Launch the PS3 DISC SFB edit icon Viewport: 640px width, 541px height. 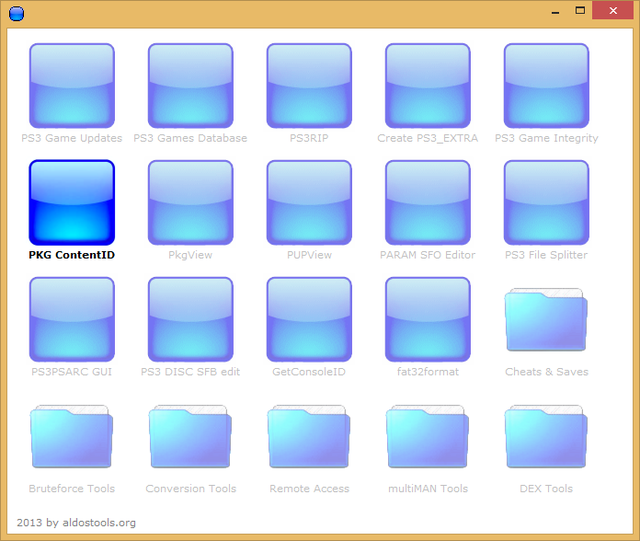tap(191, 319)
